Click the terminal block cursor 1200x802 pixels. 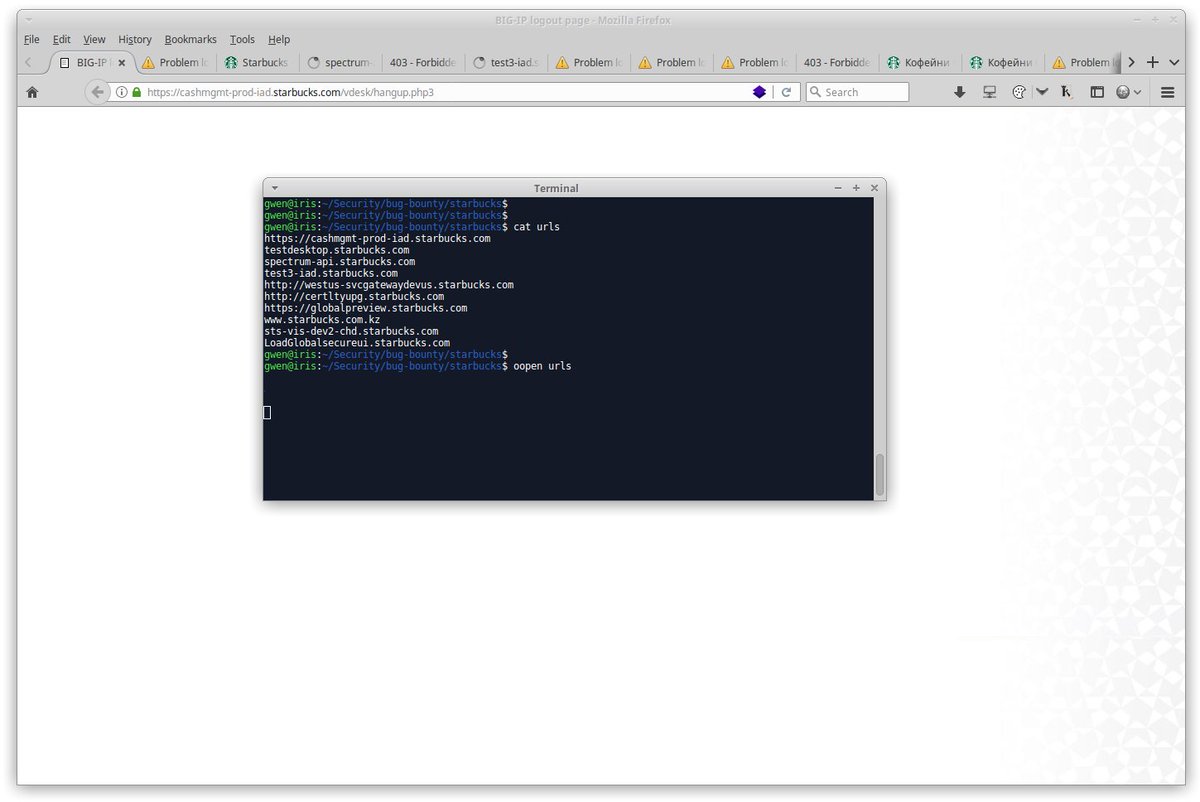point(267,412)
